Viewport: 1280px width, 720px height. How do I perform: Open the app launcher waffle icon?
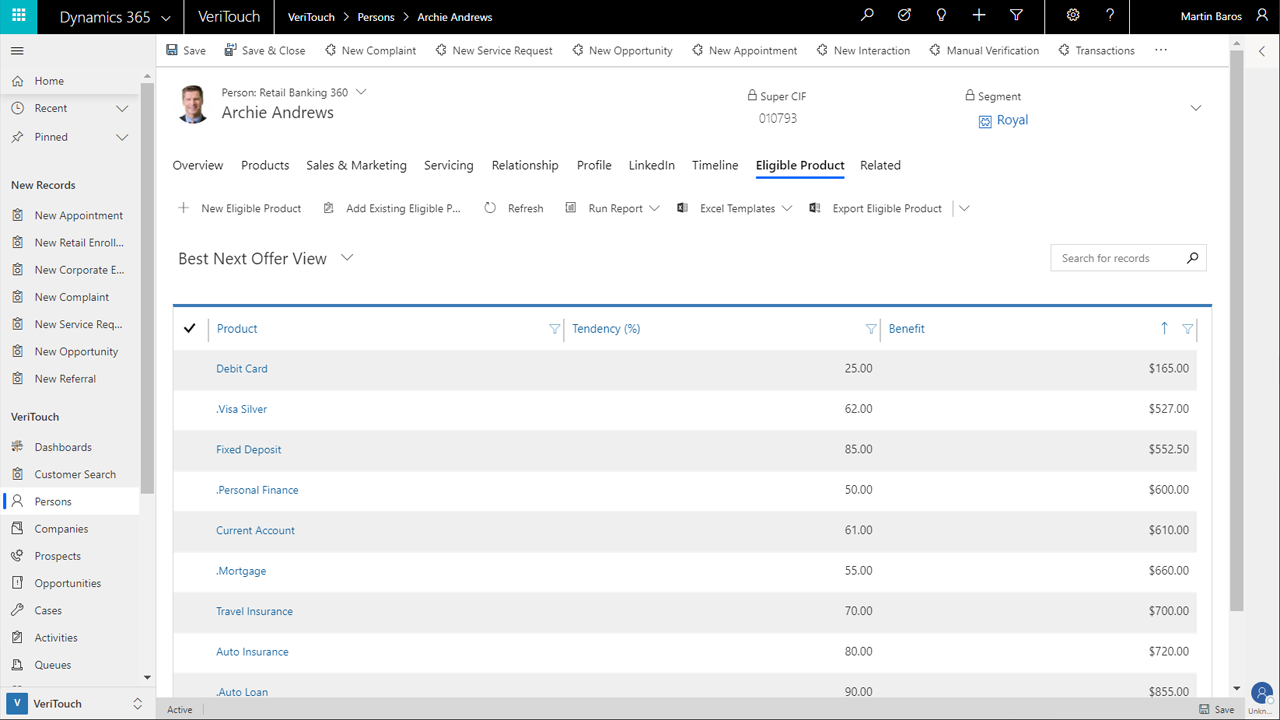(19, 16)
